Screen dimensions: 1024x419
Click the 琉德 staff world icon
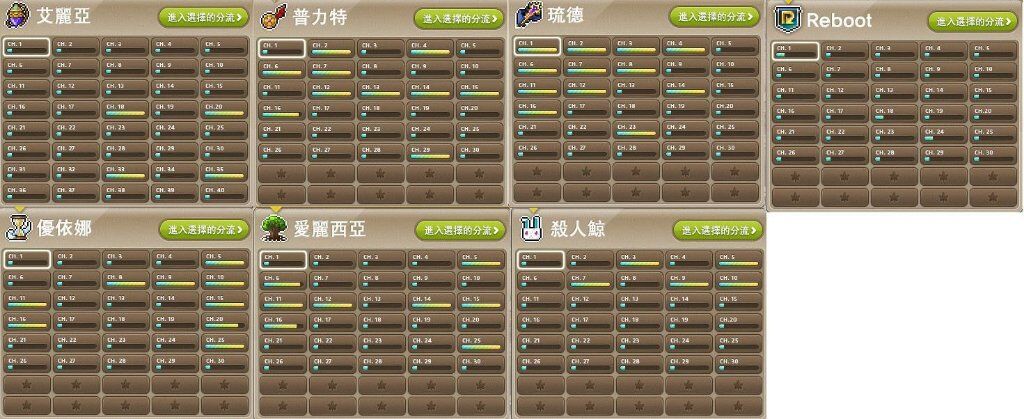coord(528,16)
